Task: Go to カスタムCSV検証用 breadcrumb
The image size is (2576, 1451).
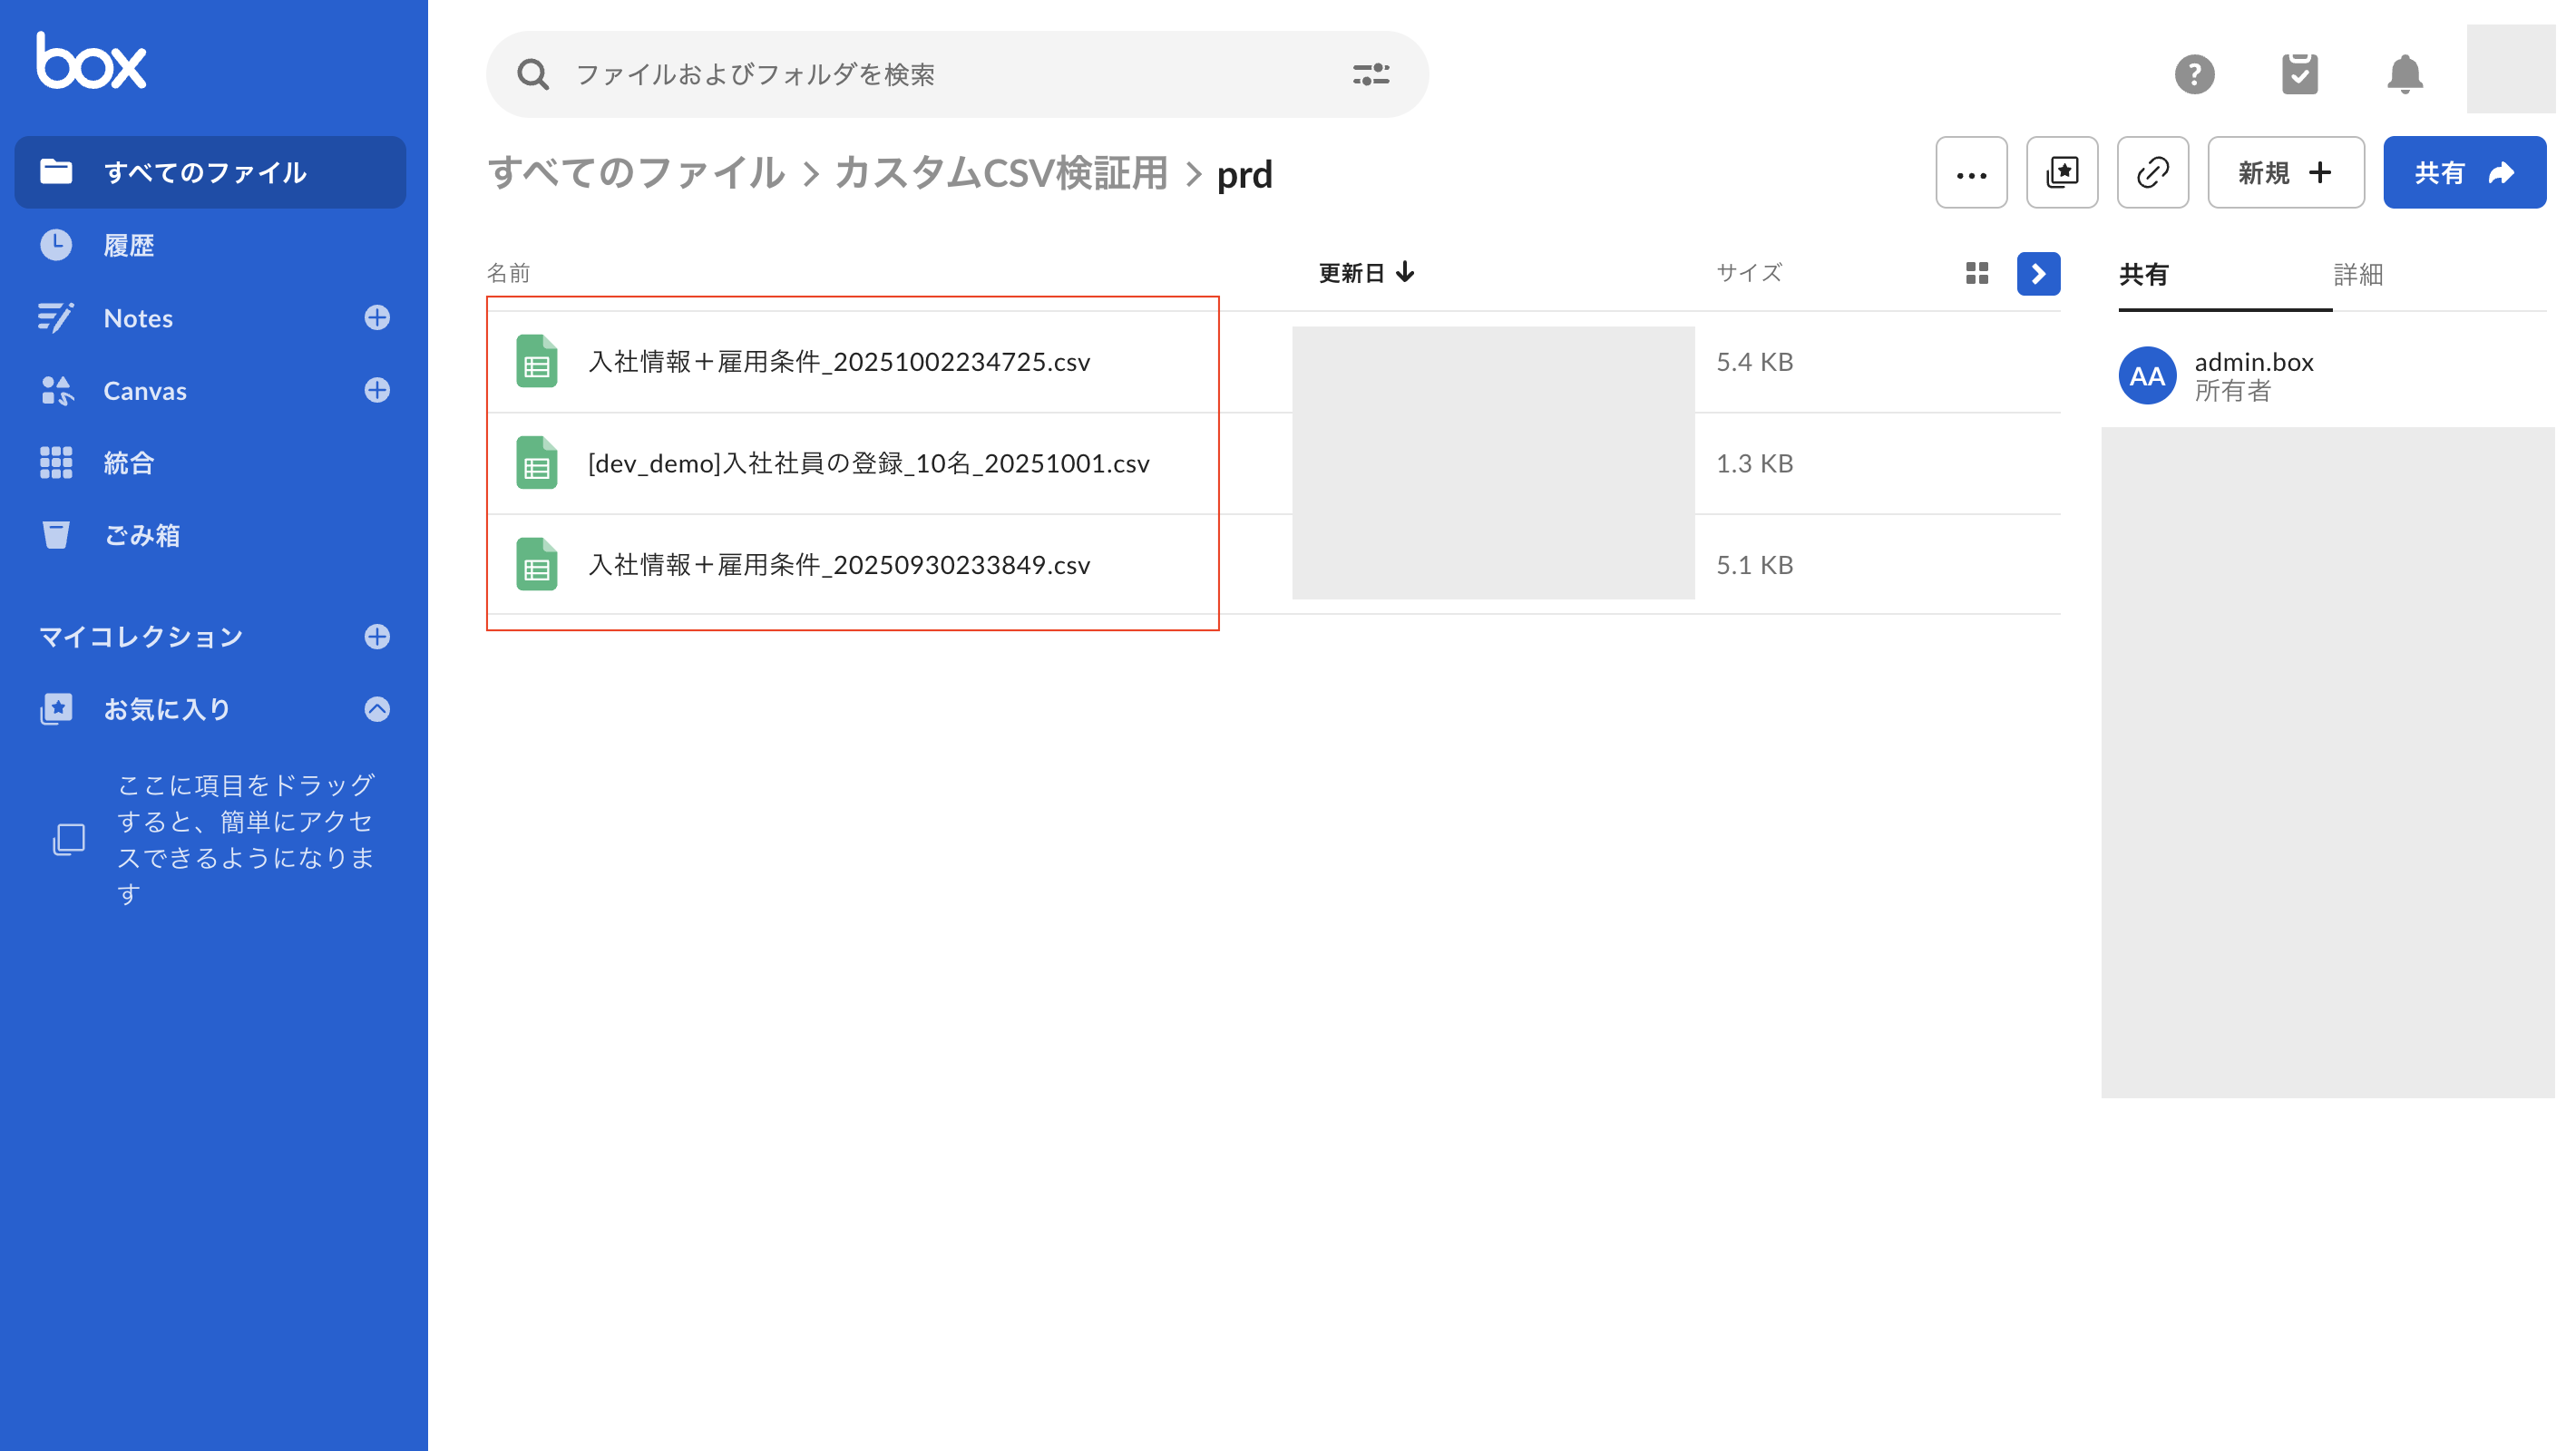Action: tap(1001, 174)
